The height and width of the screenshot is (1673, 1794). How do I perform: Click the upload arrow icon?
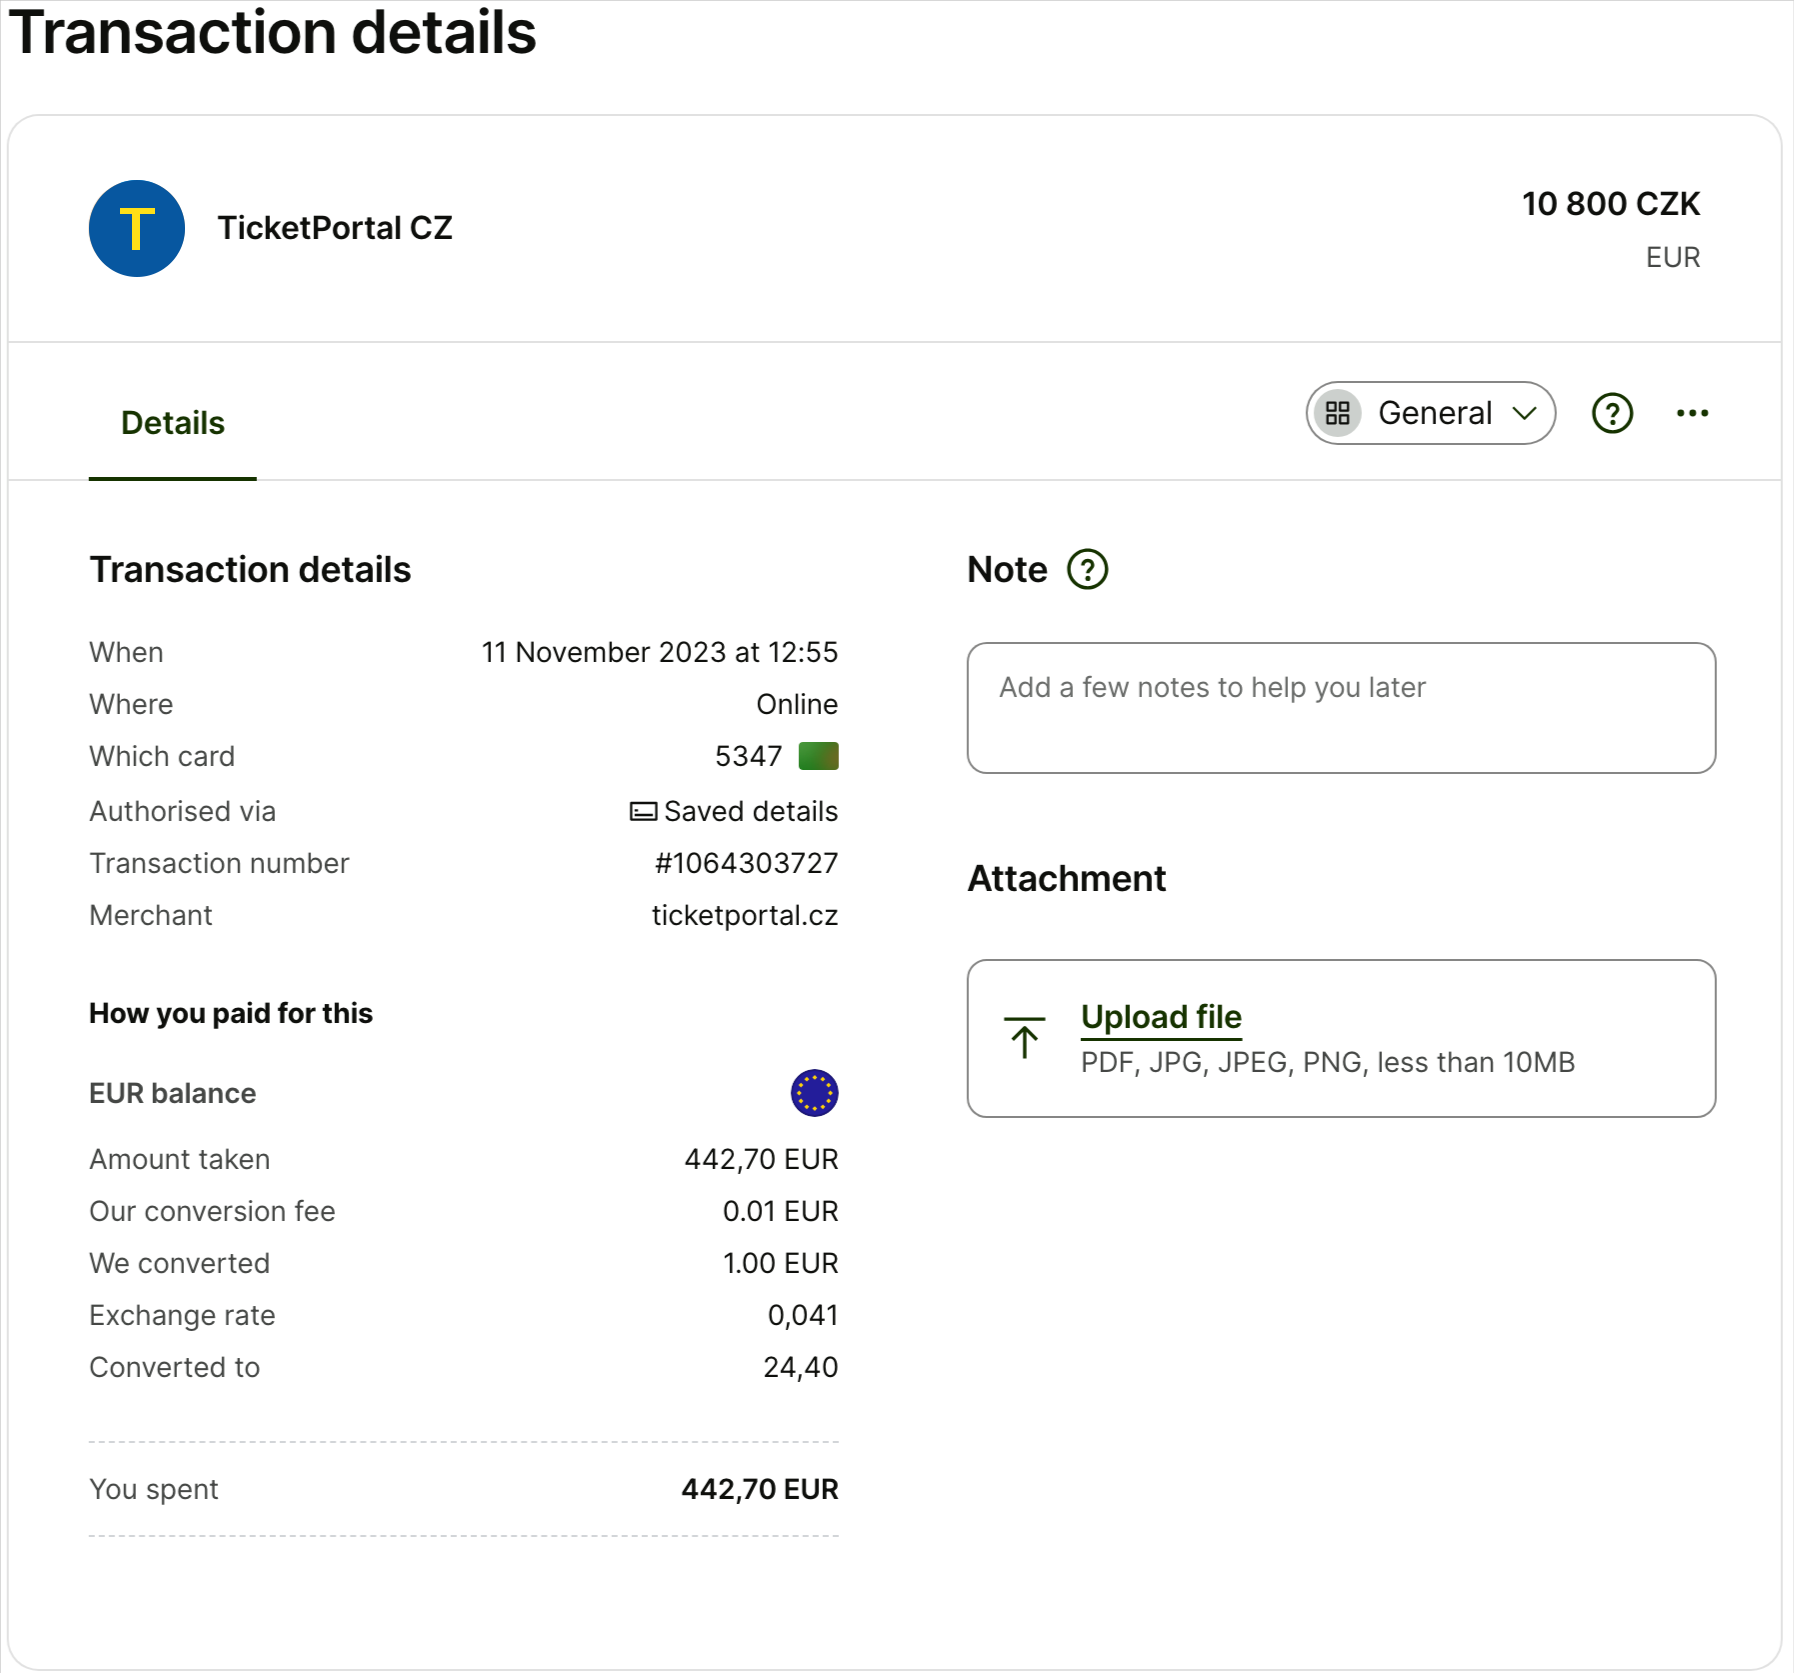pyautogui.click(x=1024, y=1038)
